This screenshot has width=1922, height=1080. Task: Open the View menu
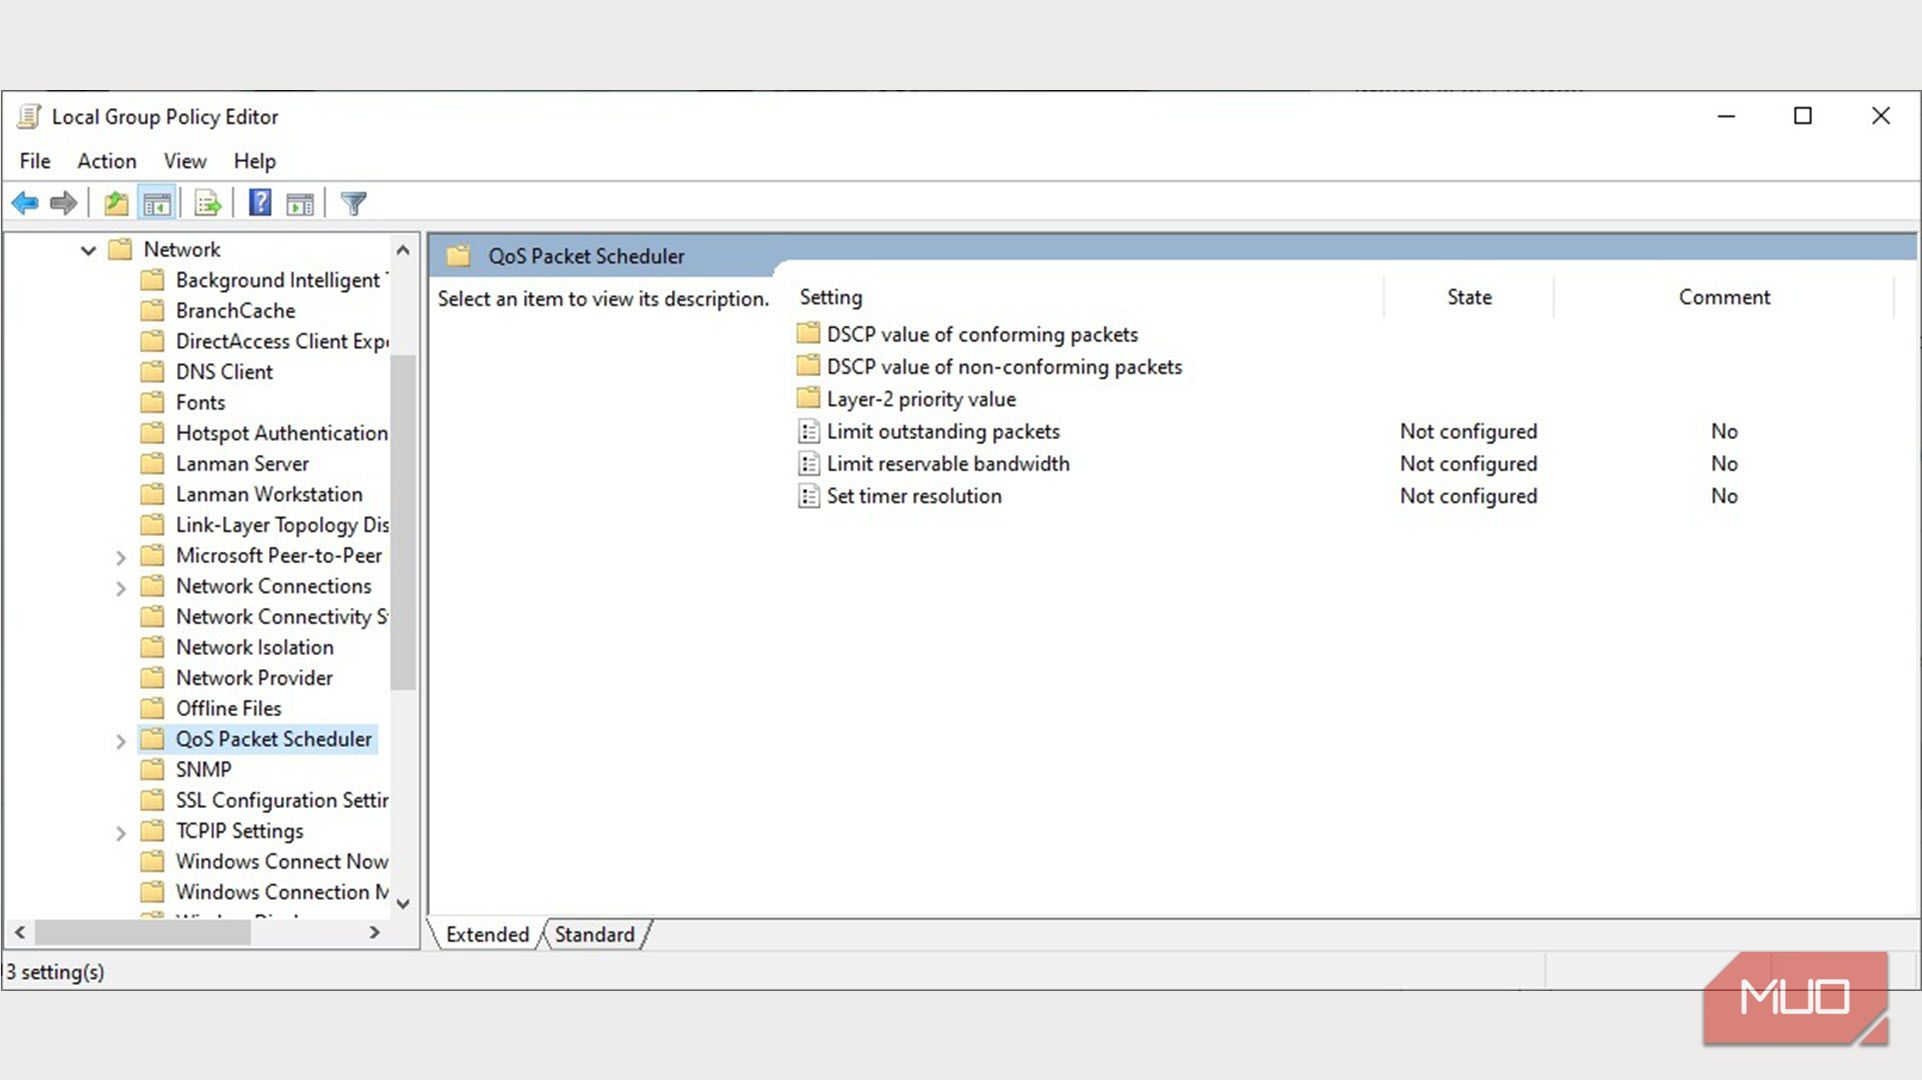click(185, 161)
